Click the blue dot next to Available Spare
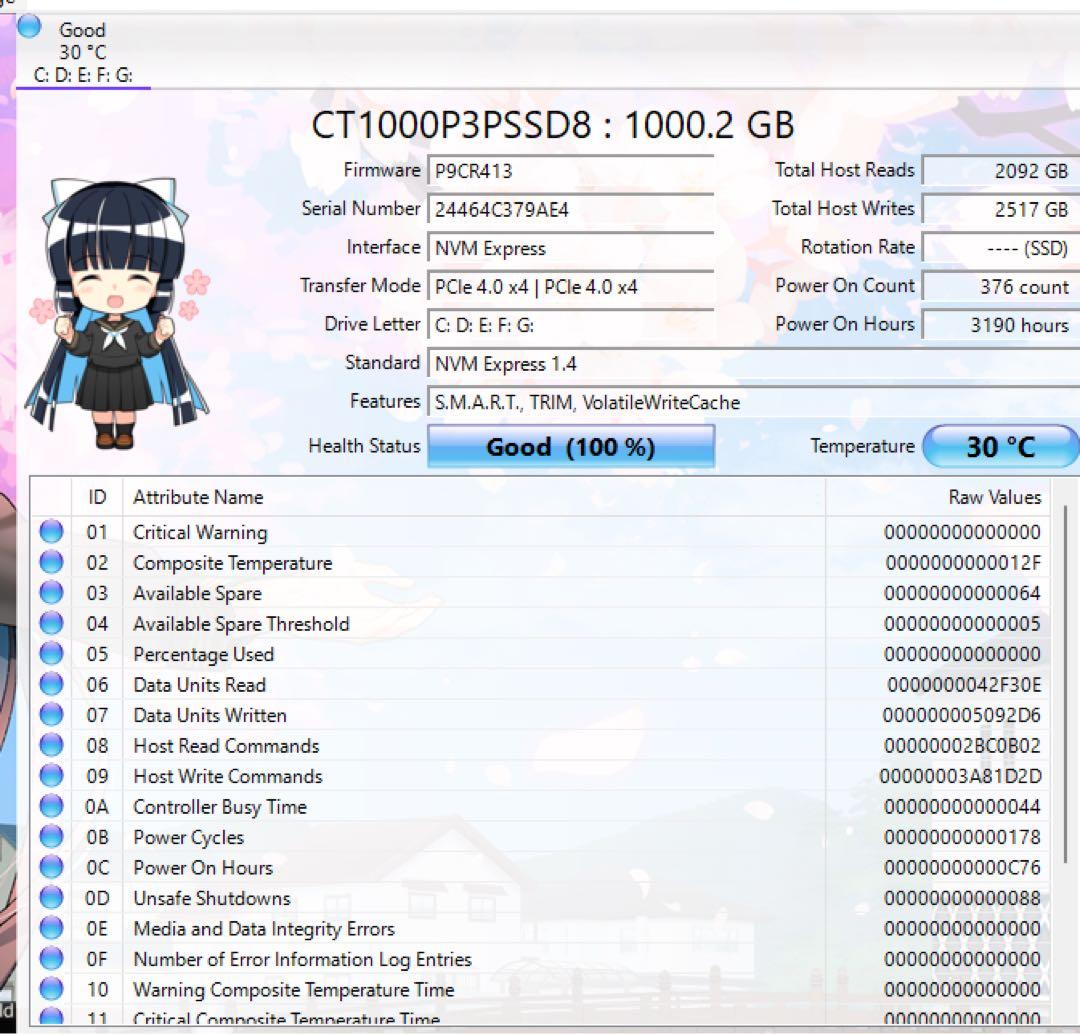Image resolution: width=1080 pixels, height=1034 pixels. click(x=51, y=592)
